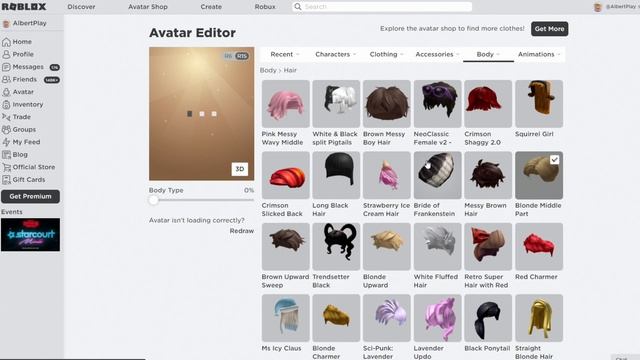Screen dimensions: 640x360
Task: Select Strawberry Ice Cream Hair
Action: (387, 175)
